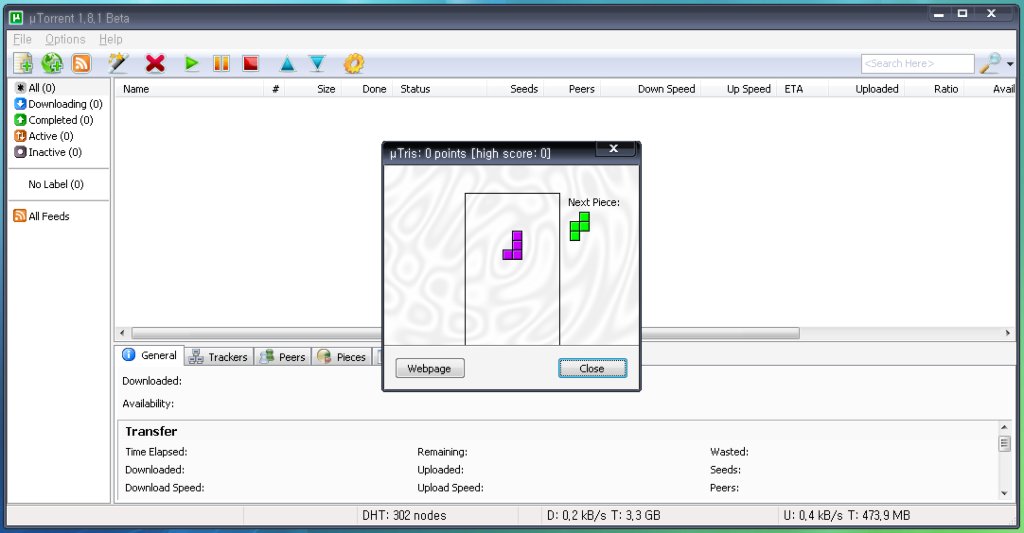The height and width of the screenshot is (533, 1024).
Task: Sort by # column header
Action: (275, 89)
